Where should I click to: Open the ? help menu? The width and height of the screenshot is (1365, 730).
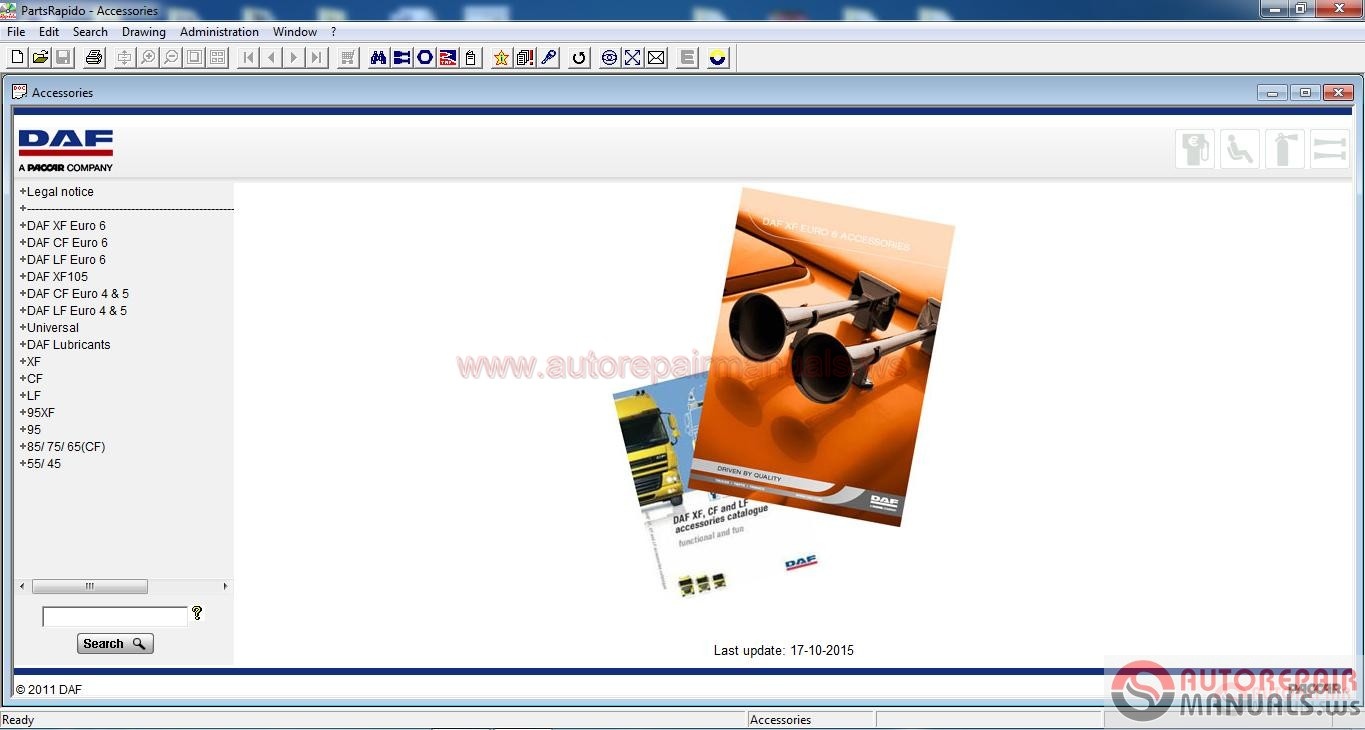click(333, 32)
